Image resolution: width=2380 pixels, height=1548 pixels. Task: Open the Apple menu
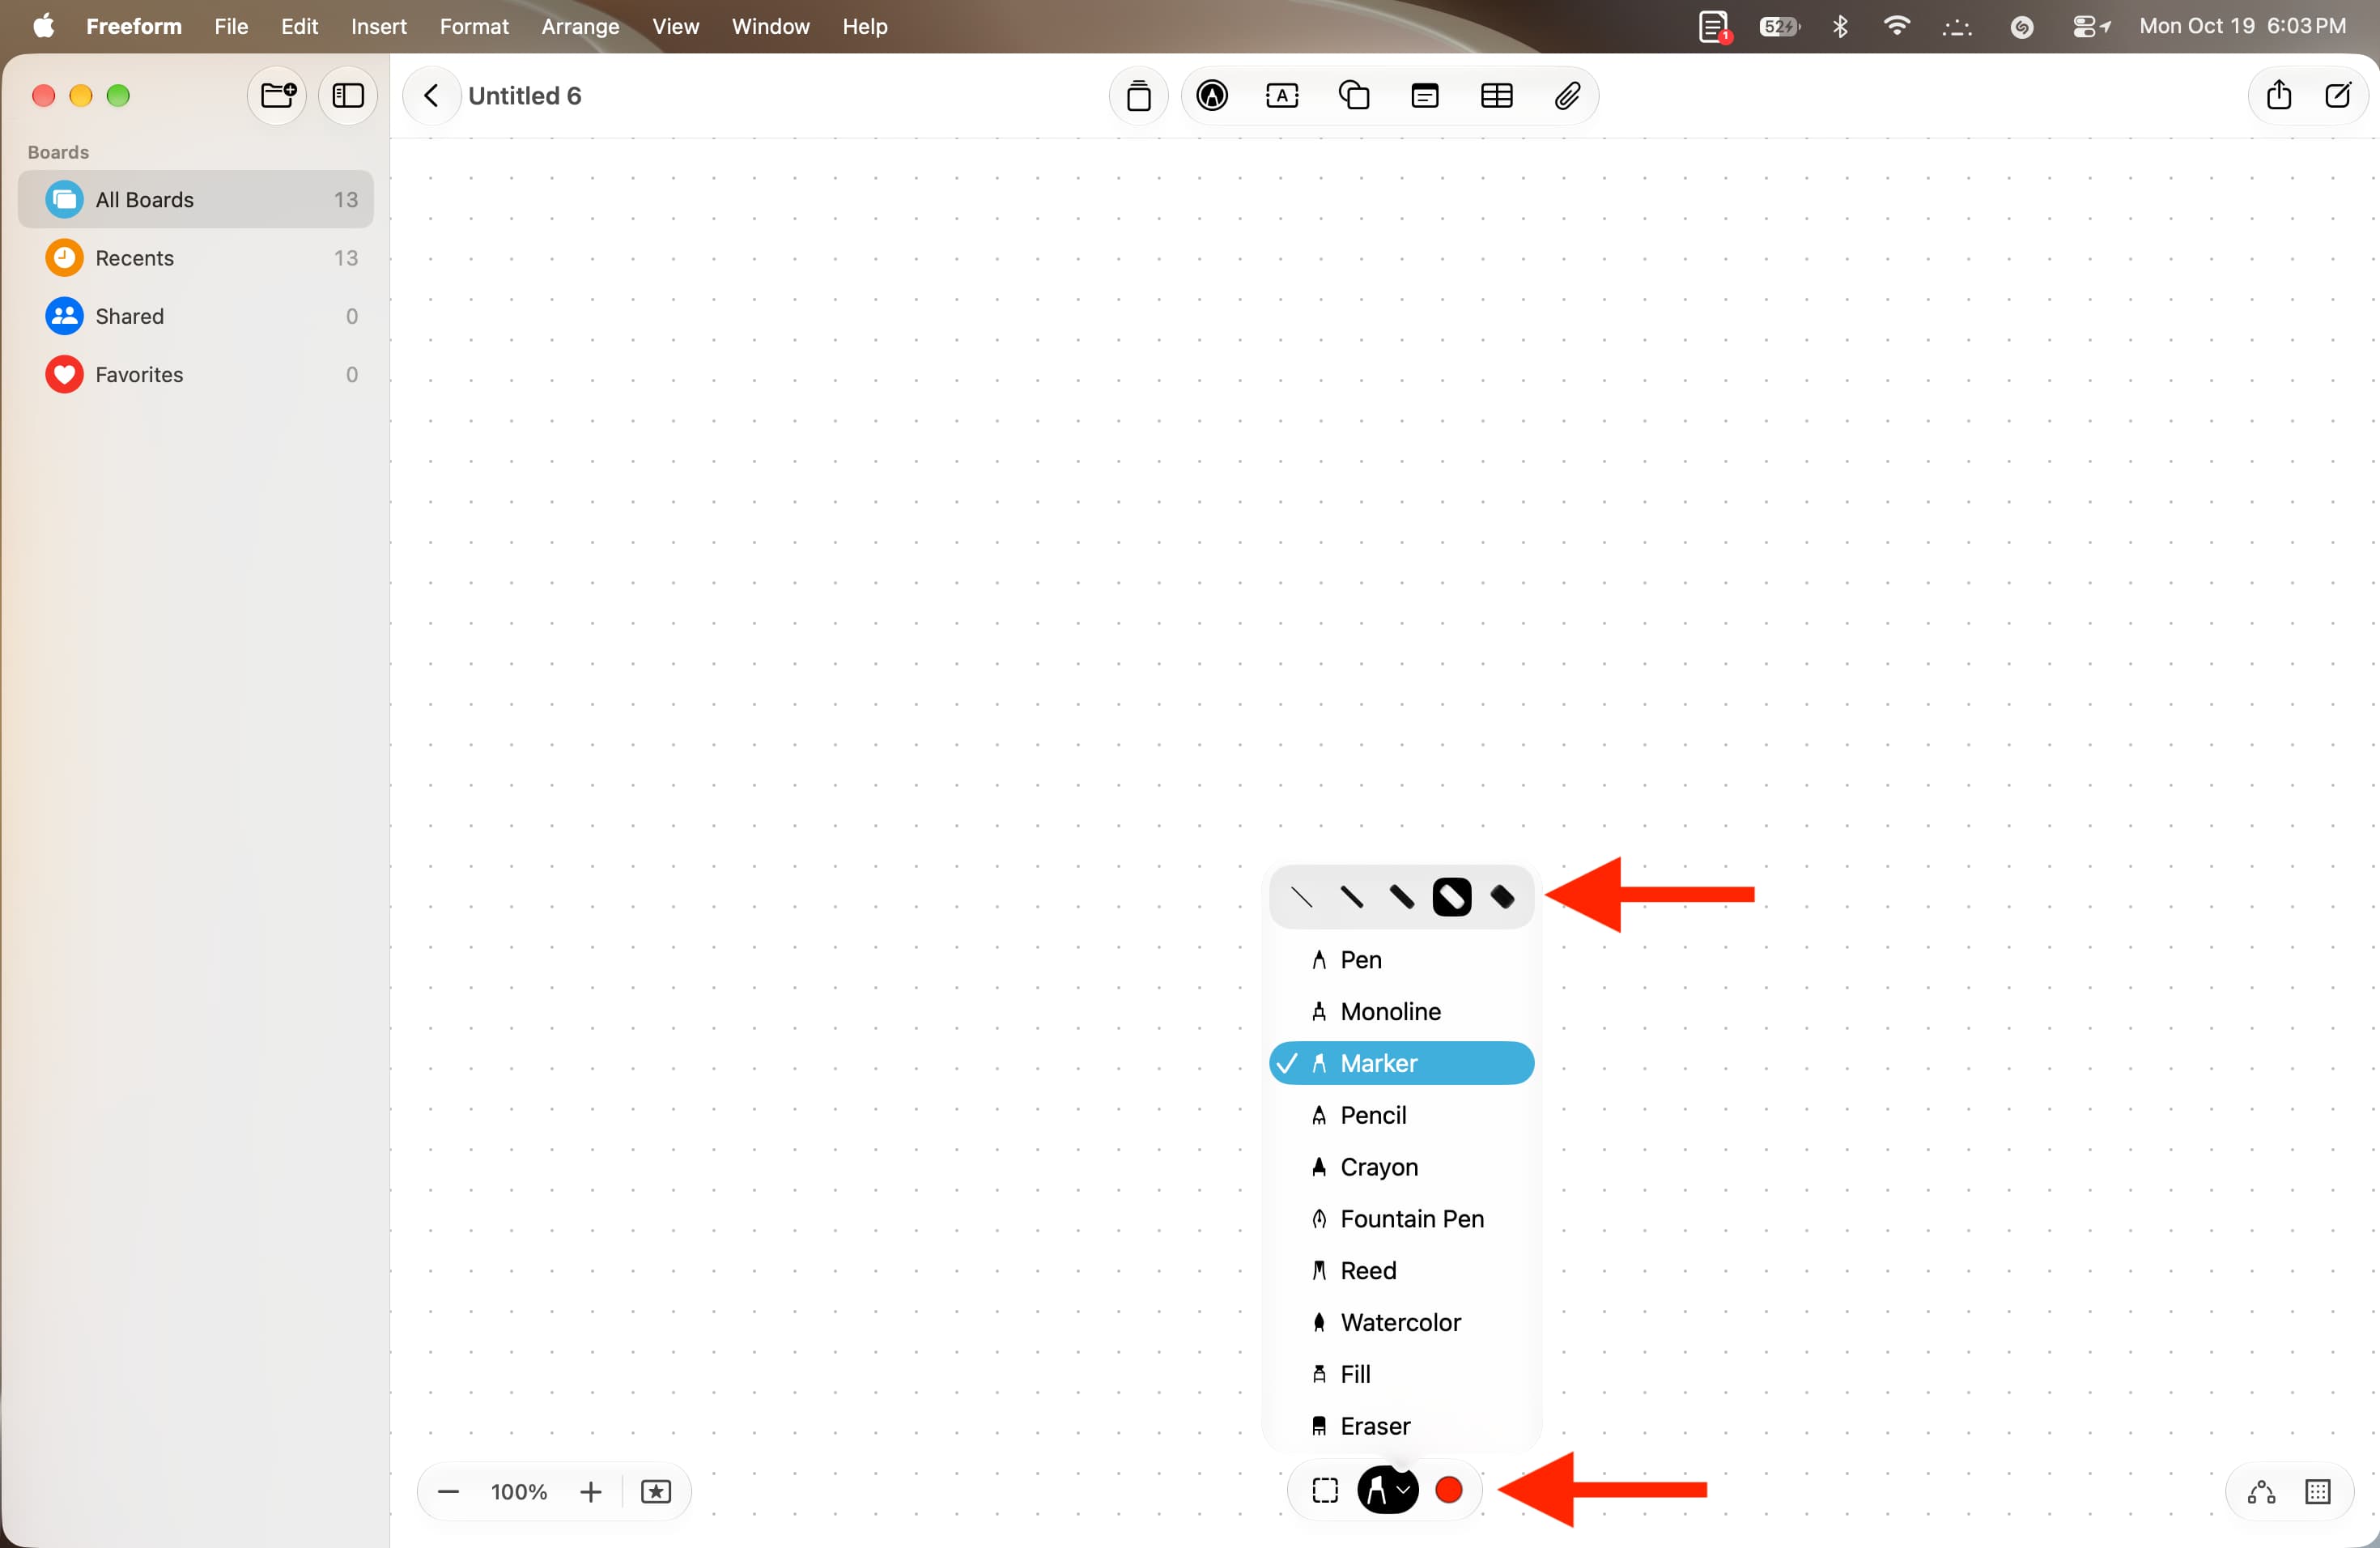(x=44, y=27)
